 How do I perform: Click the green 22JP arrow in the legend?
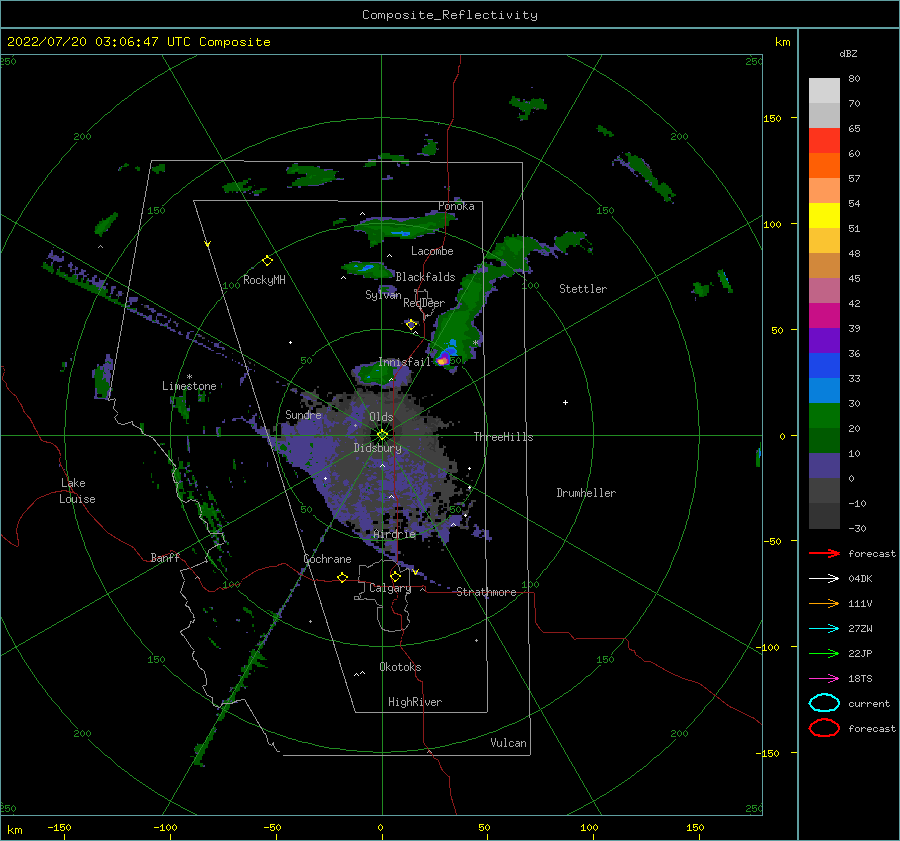click(x=824, y=653)
